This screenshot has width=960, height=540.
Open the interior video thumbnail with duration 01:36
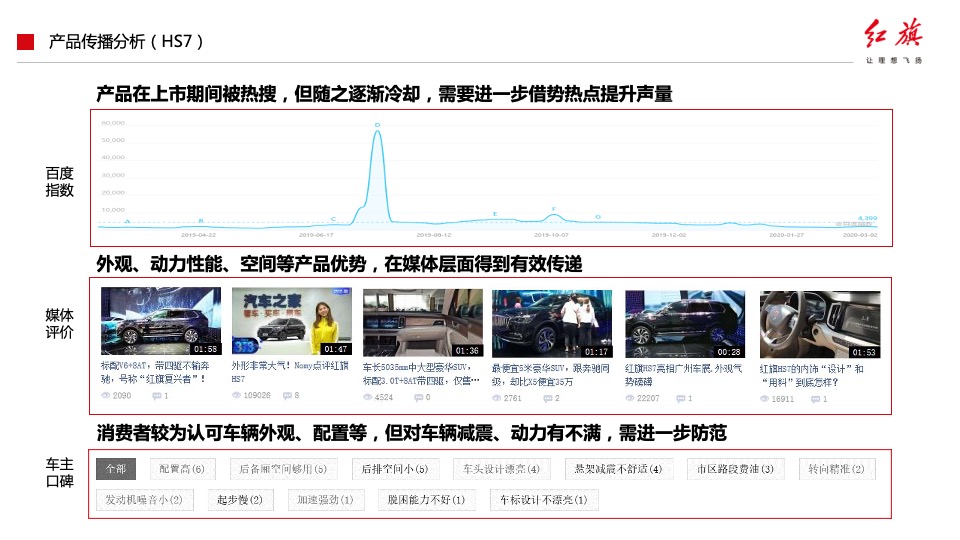[422, 323]
